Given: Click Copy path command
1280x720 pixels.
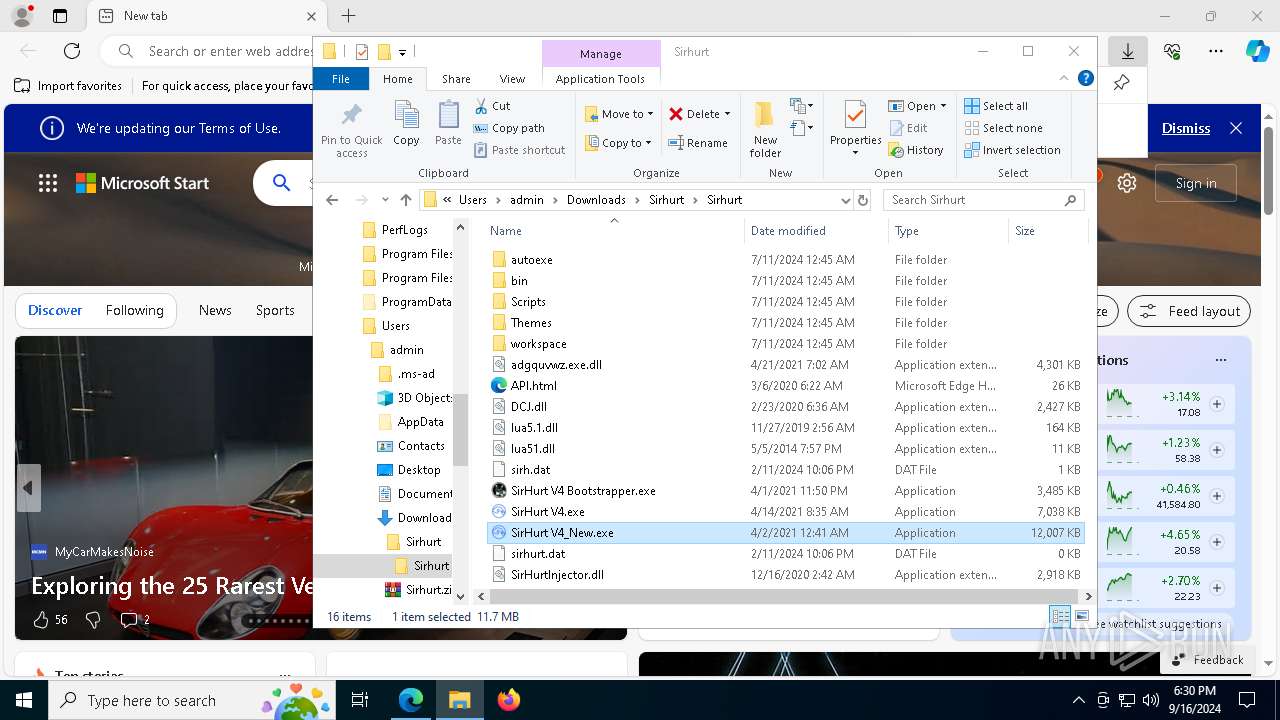Looking at the screenshot, I should tap(509, 128).
